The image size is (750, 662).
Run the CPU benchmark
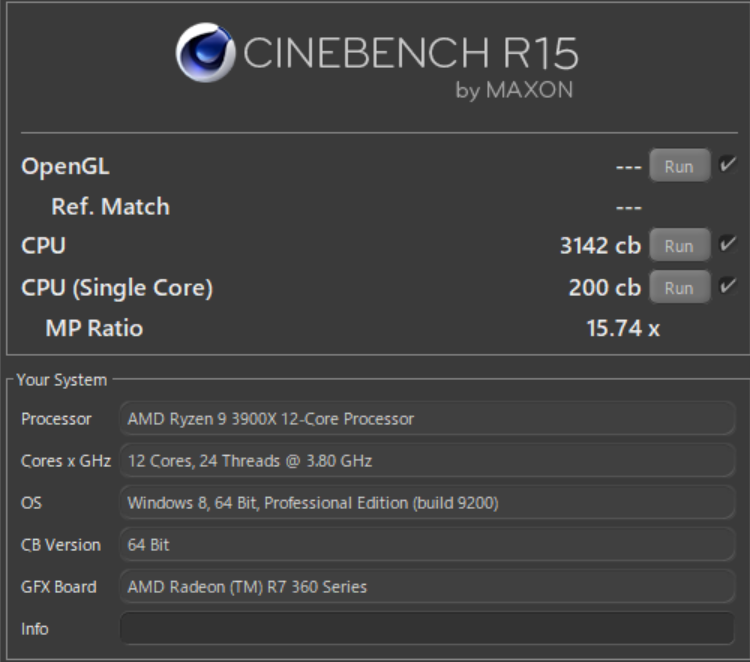[x=680, y=245]
